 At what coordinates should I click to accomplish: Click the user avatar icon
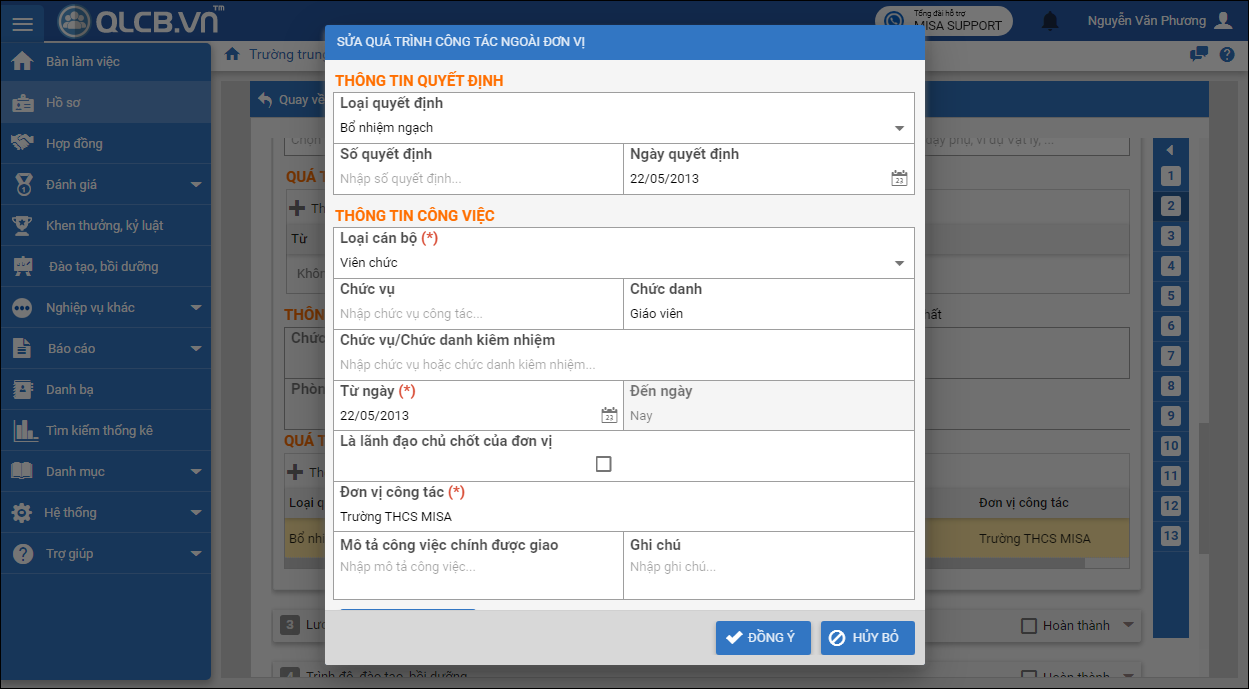point(1224,21)
